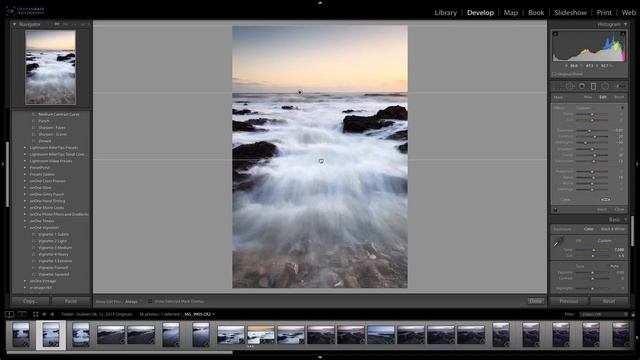This screenshot has height=360, width=640.
Task: Collapse the onOne Vignettes preset folder
Action: (25, 228)
